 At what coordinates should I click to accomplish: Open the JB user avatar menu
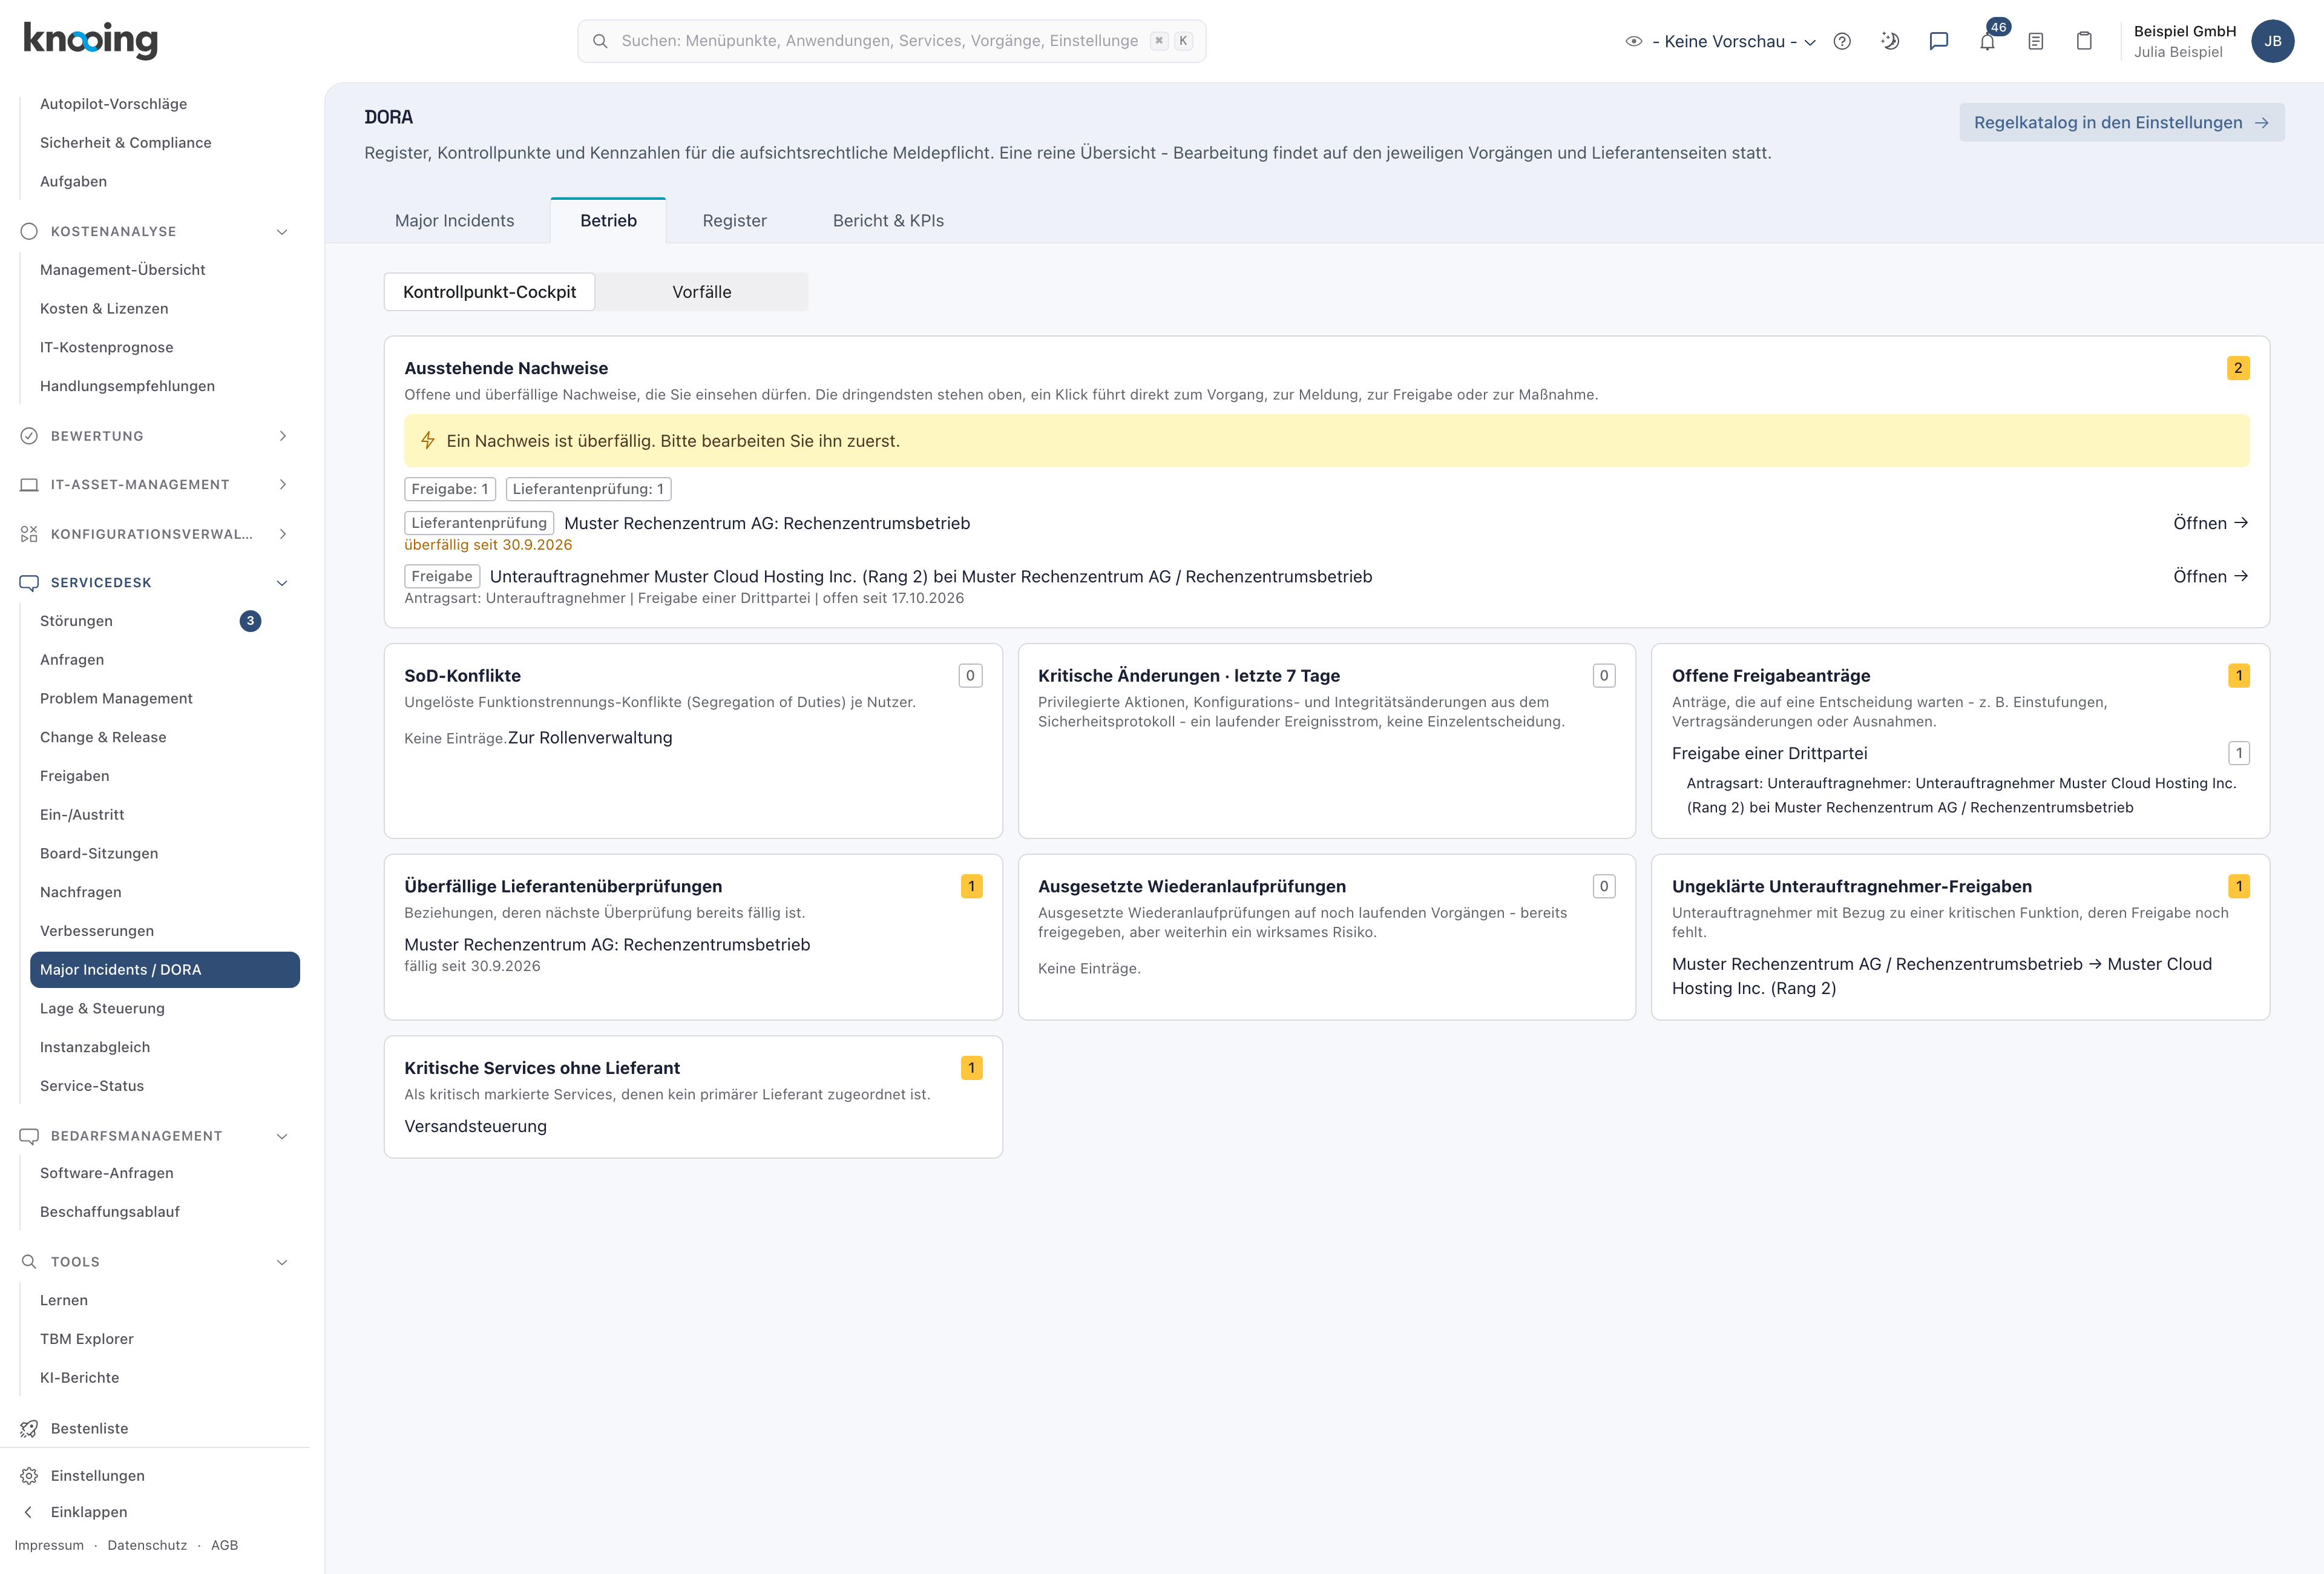2273,41
